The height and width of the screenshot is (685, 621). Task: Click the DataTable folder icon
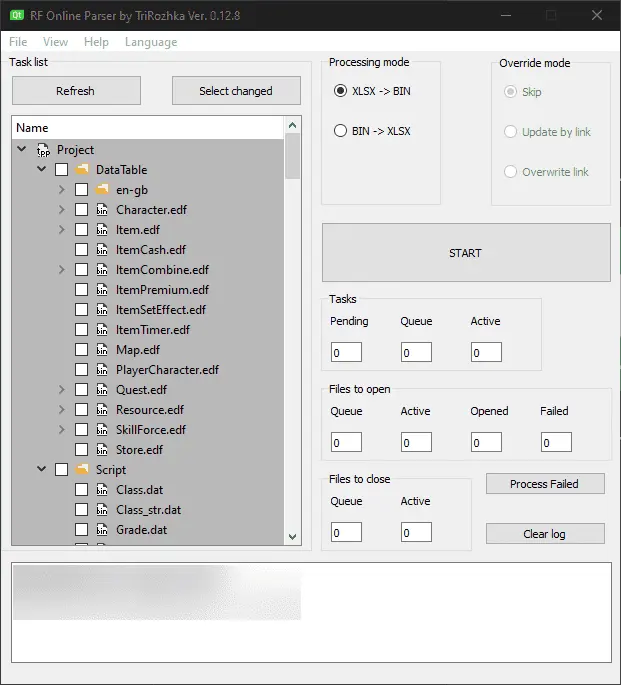[x=82, y=170]
